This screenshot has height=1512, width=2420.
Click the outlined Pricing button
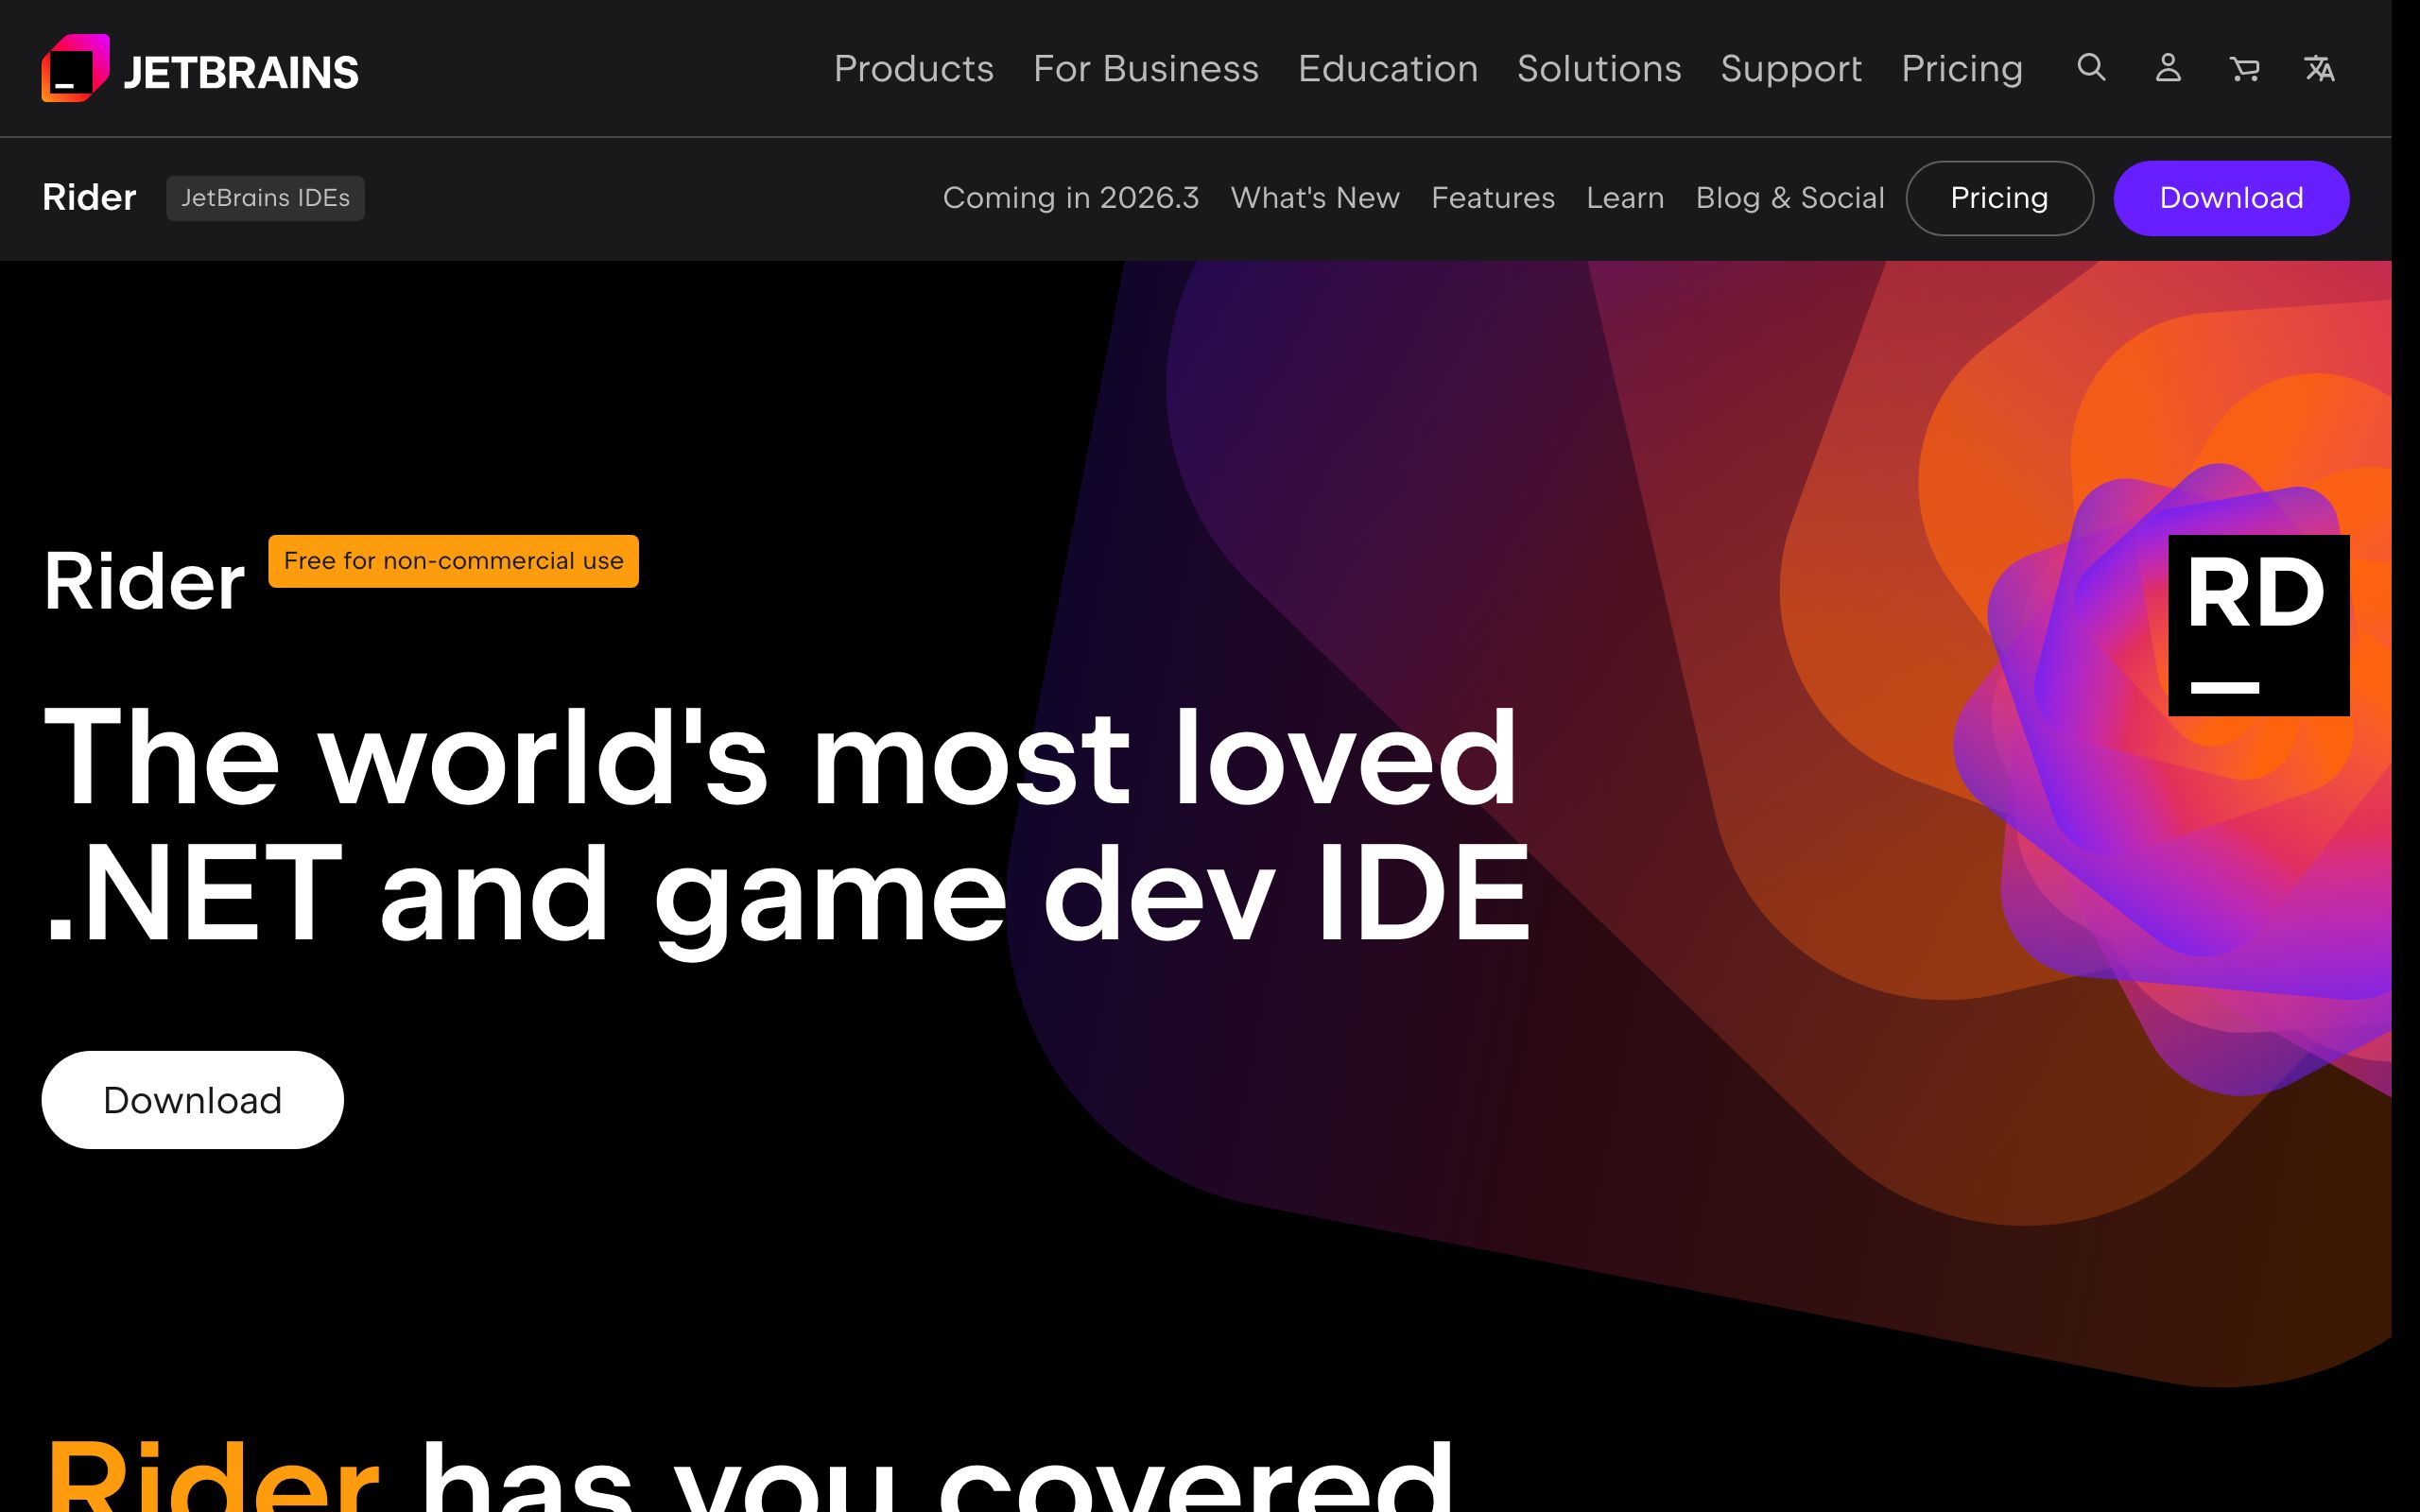point(1999,198)
